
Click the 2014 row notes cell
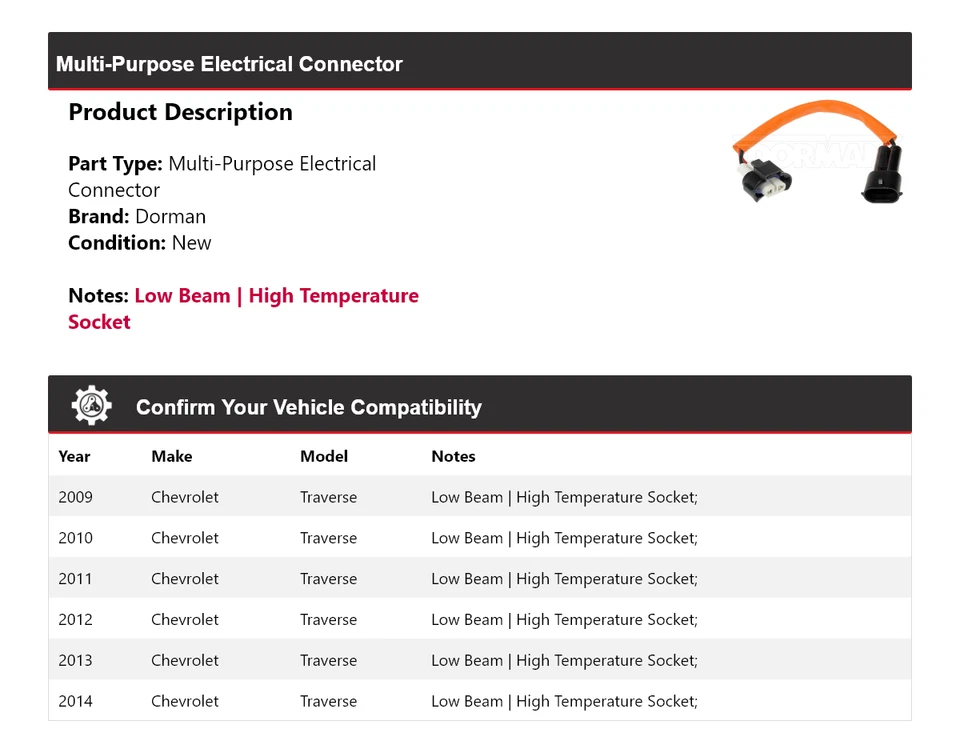tap(564, 702)
